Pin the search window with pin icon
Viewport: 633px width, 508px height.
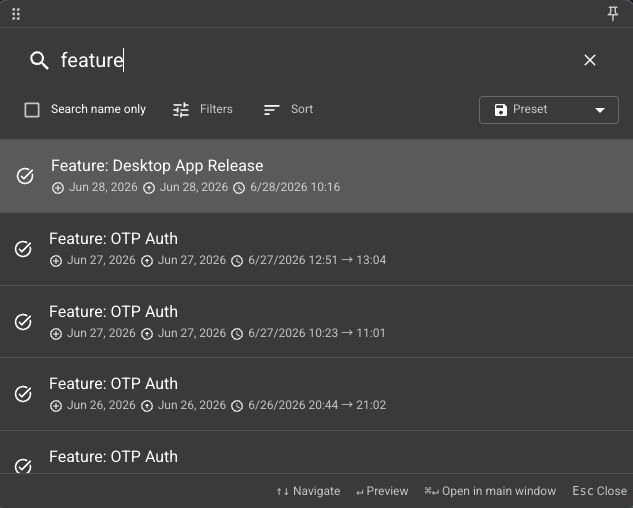613,14
